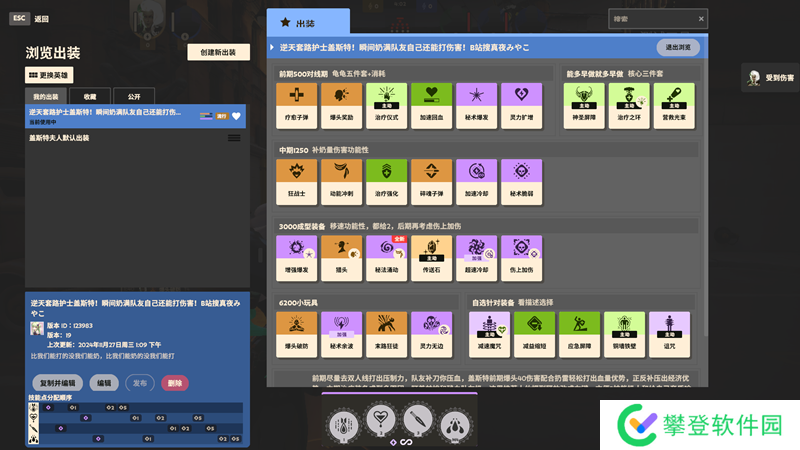This screenshot has height=450, width=800.
Task: Open the 更换英雄 hero selector
Action: pyautogui.click(x=49, y=75)
